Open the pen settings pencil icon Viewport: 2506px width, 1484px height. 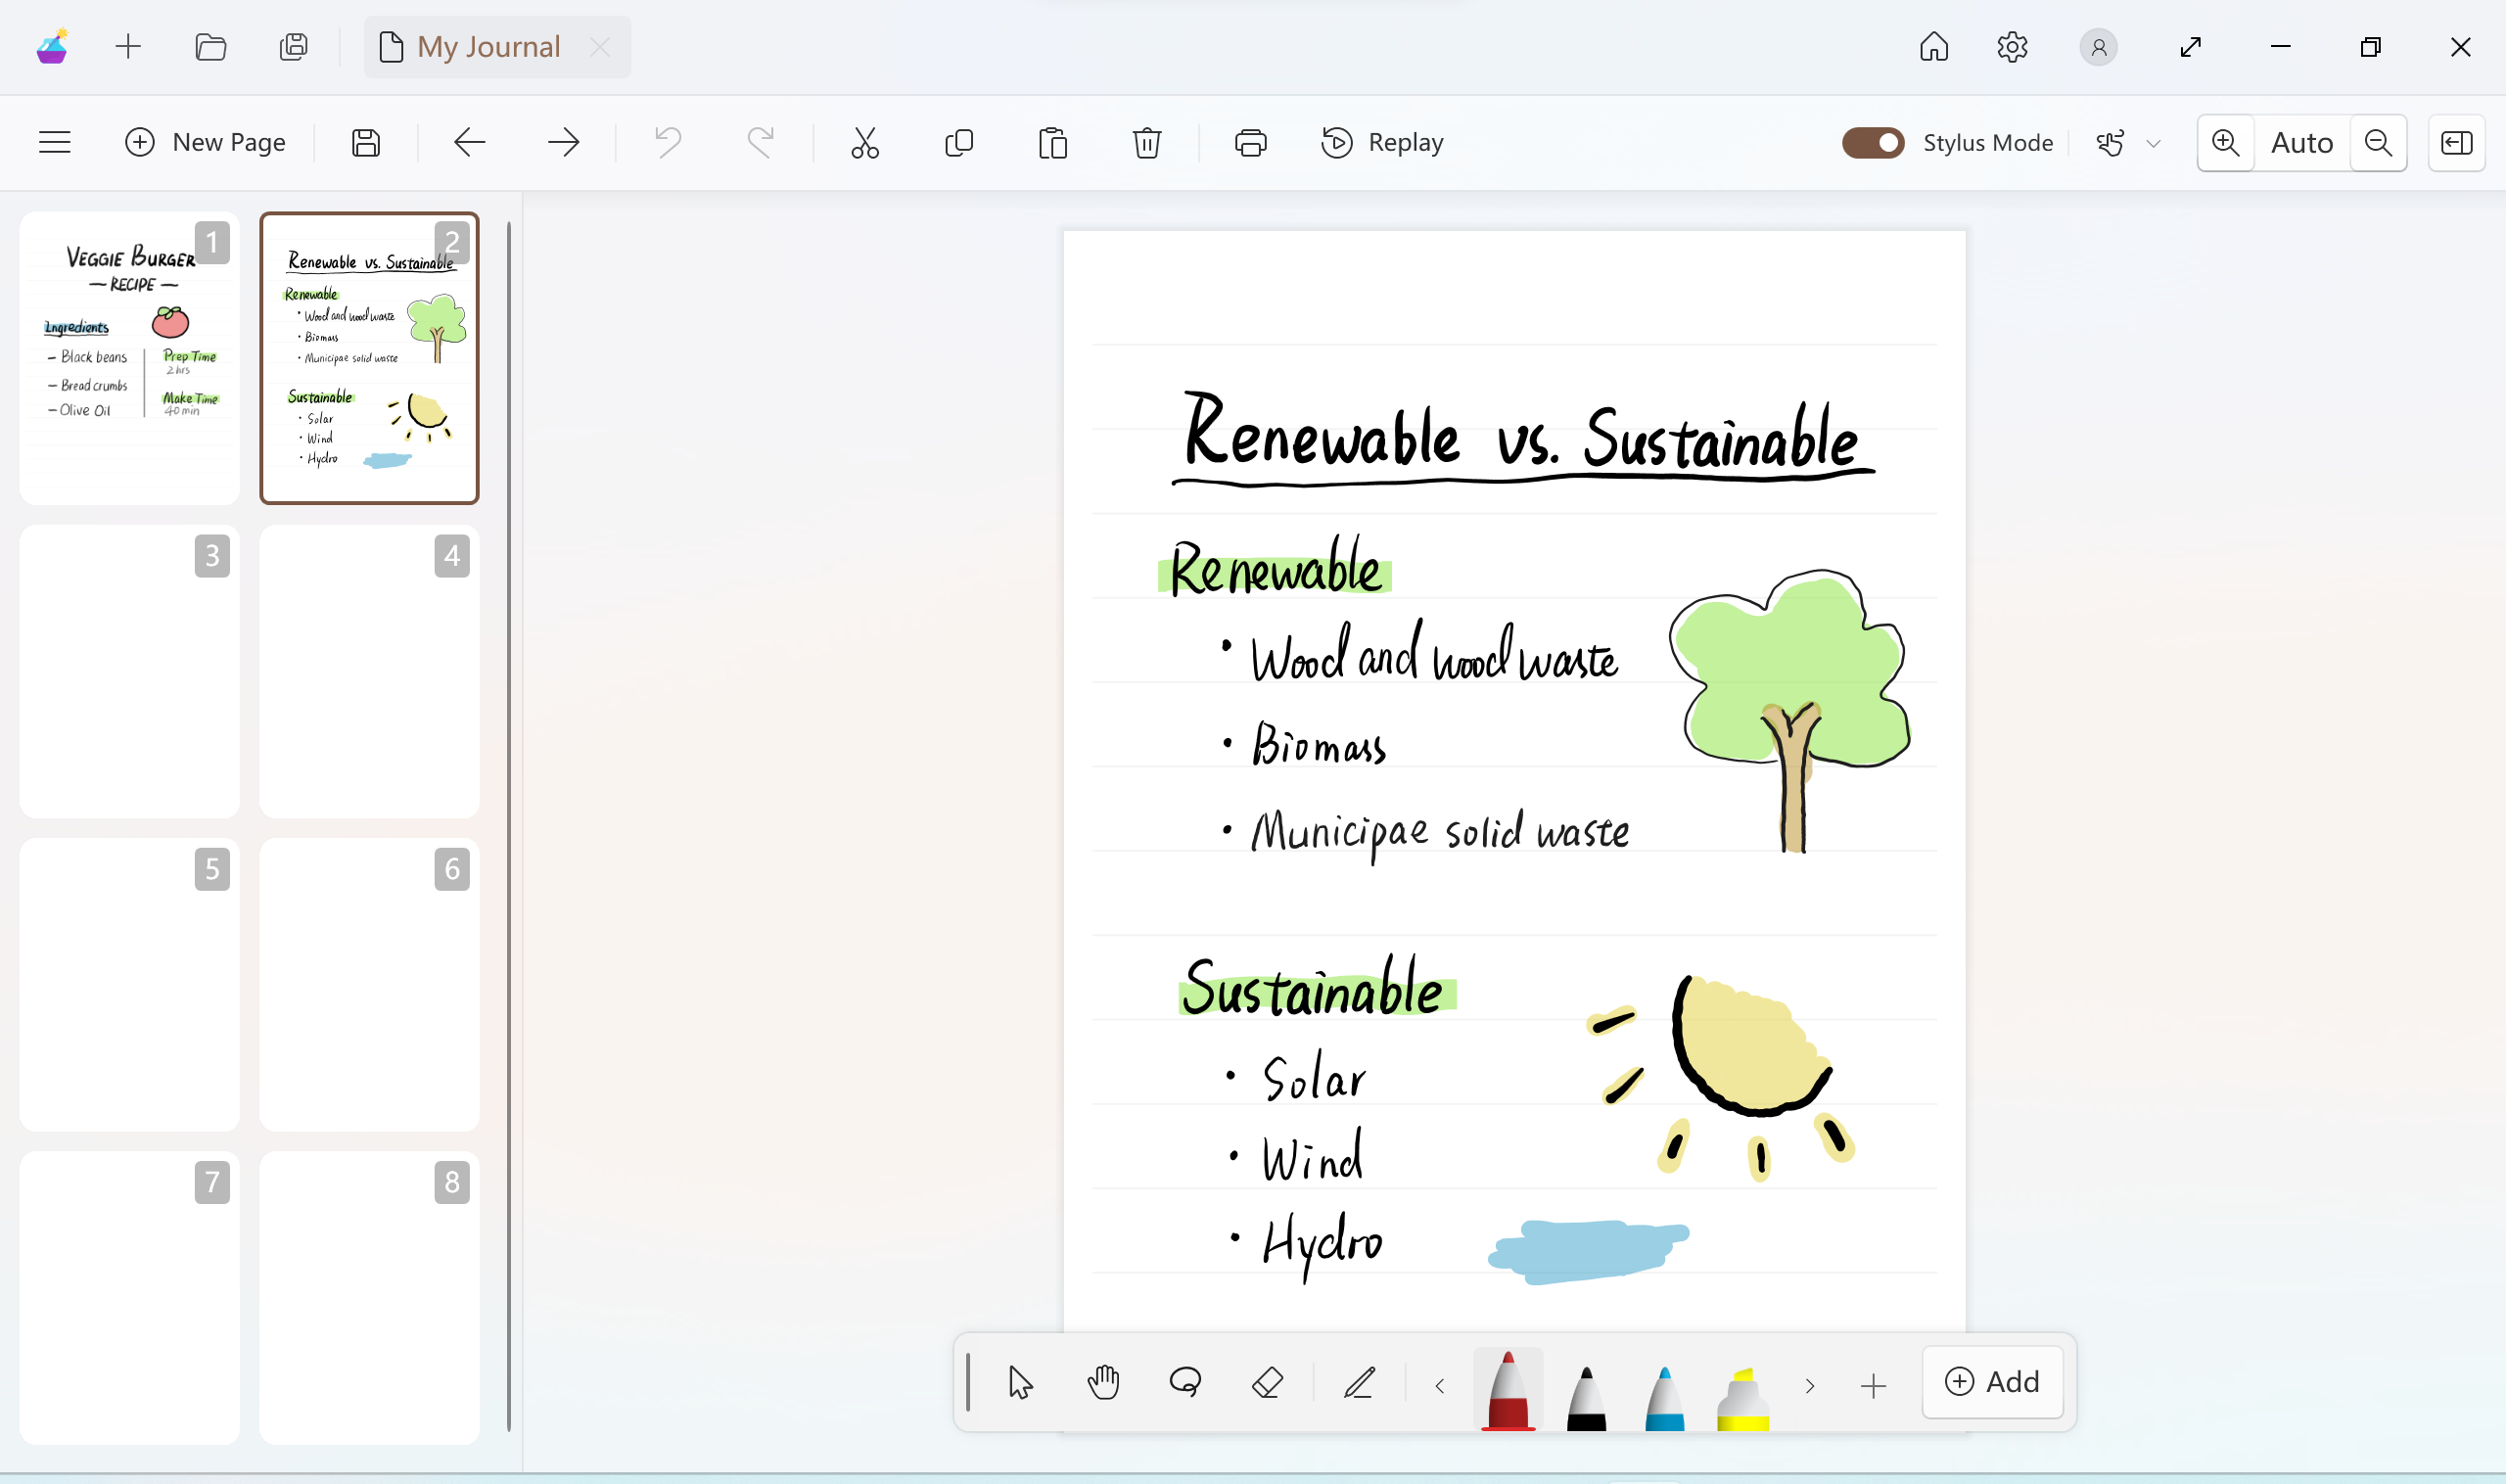pyautogui.click(x=1359, y=1383)
